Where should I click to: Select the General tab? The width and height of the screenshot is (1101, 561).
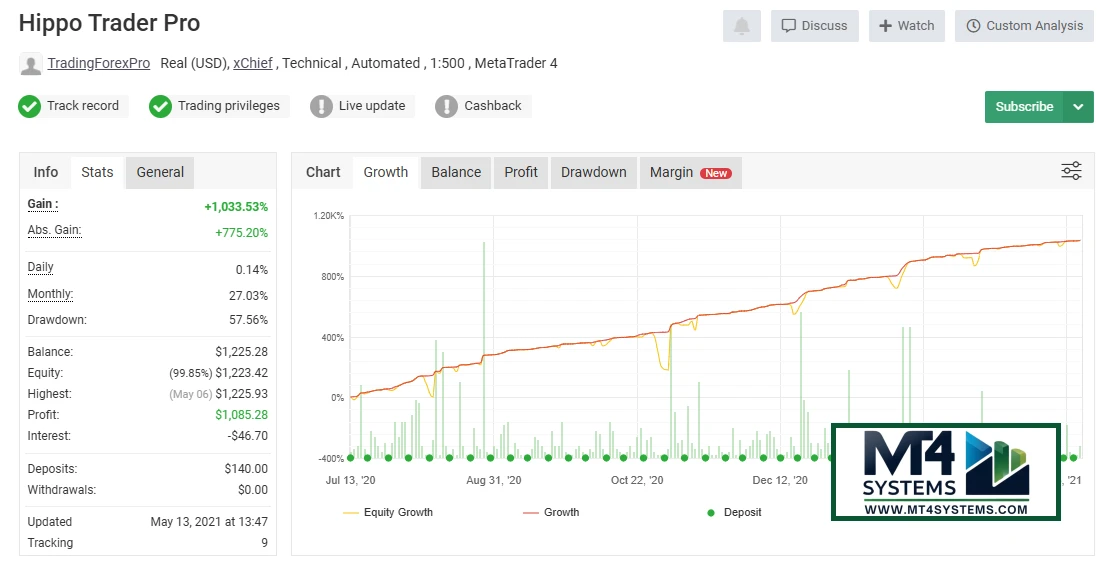click(160, 172)
